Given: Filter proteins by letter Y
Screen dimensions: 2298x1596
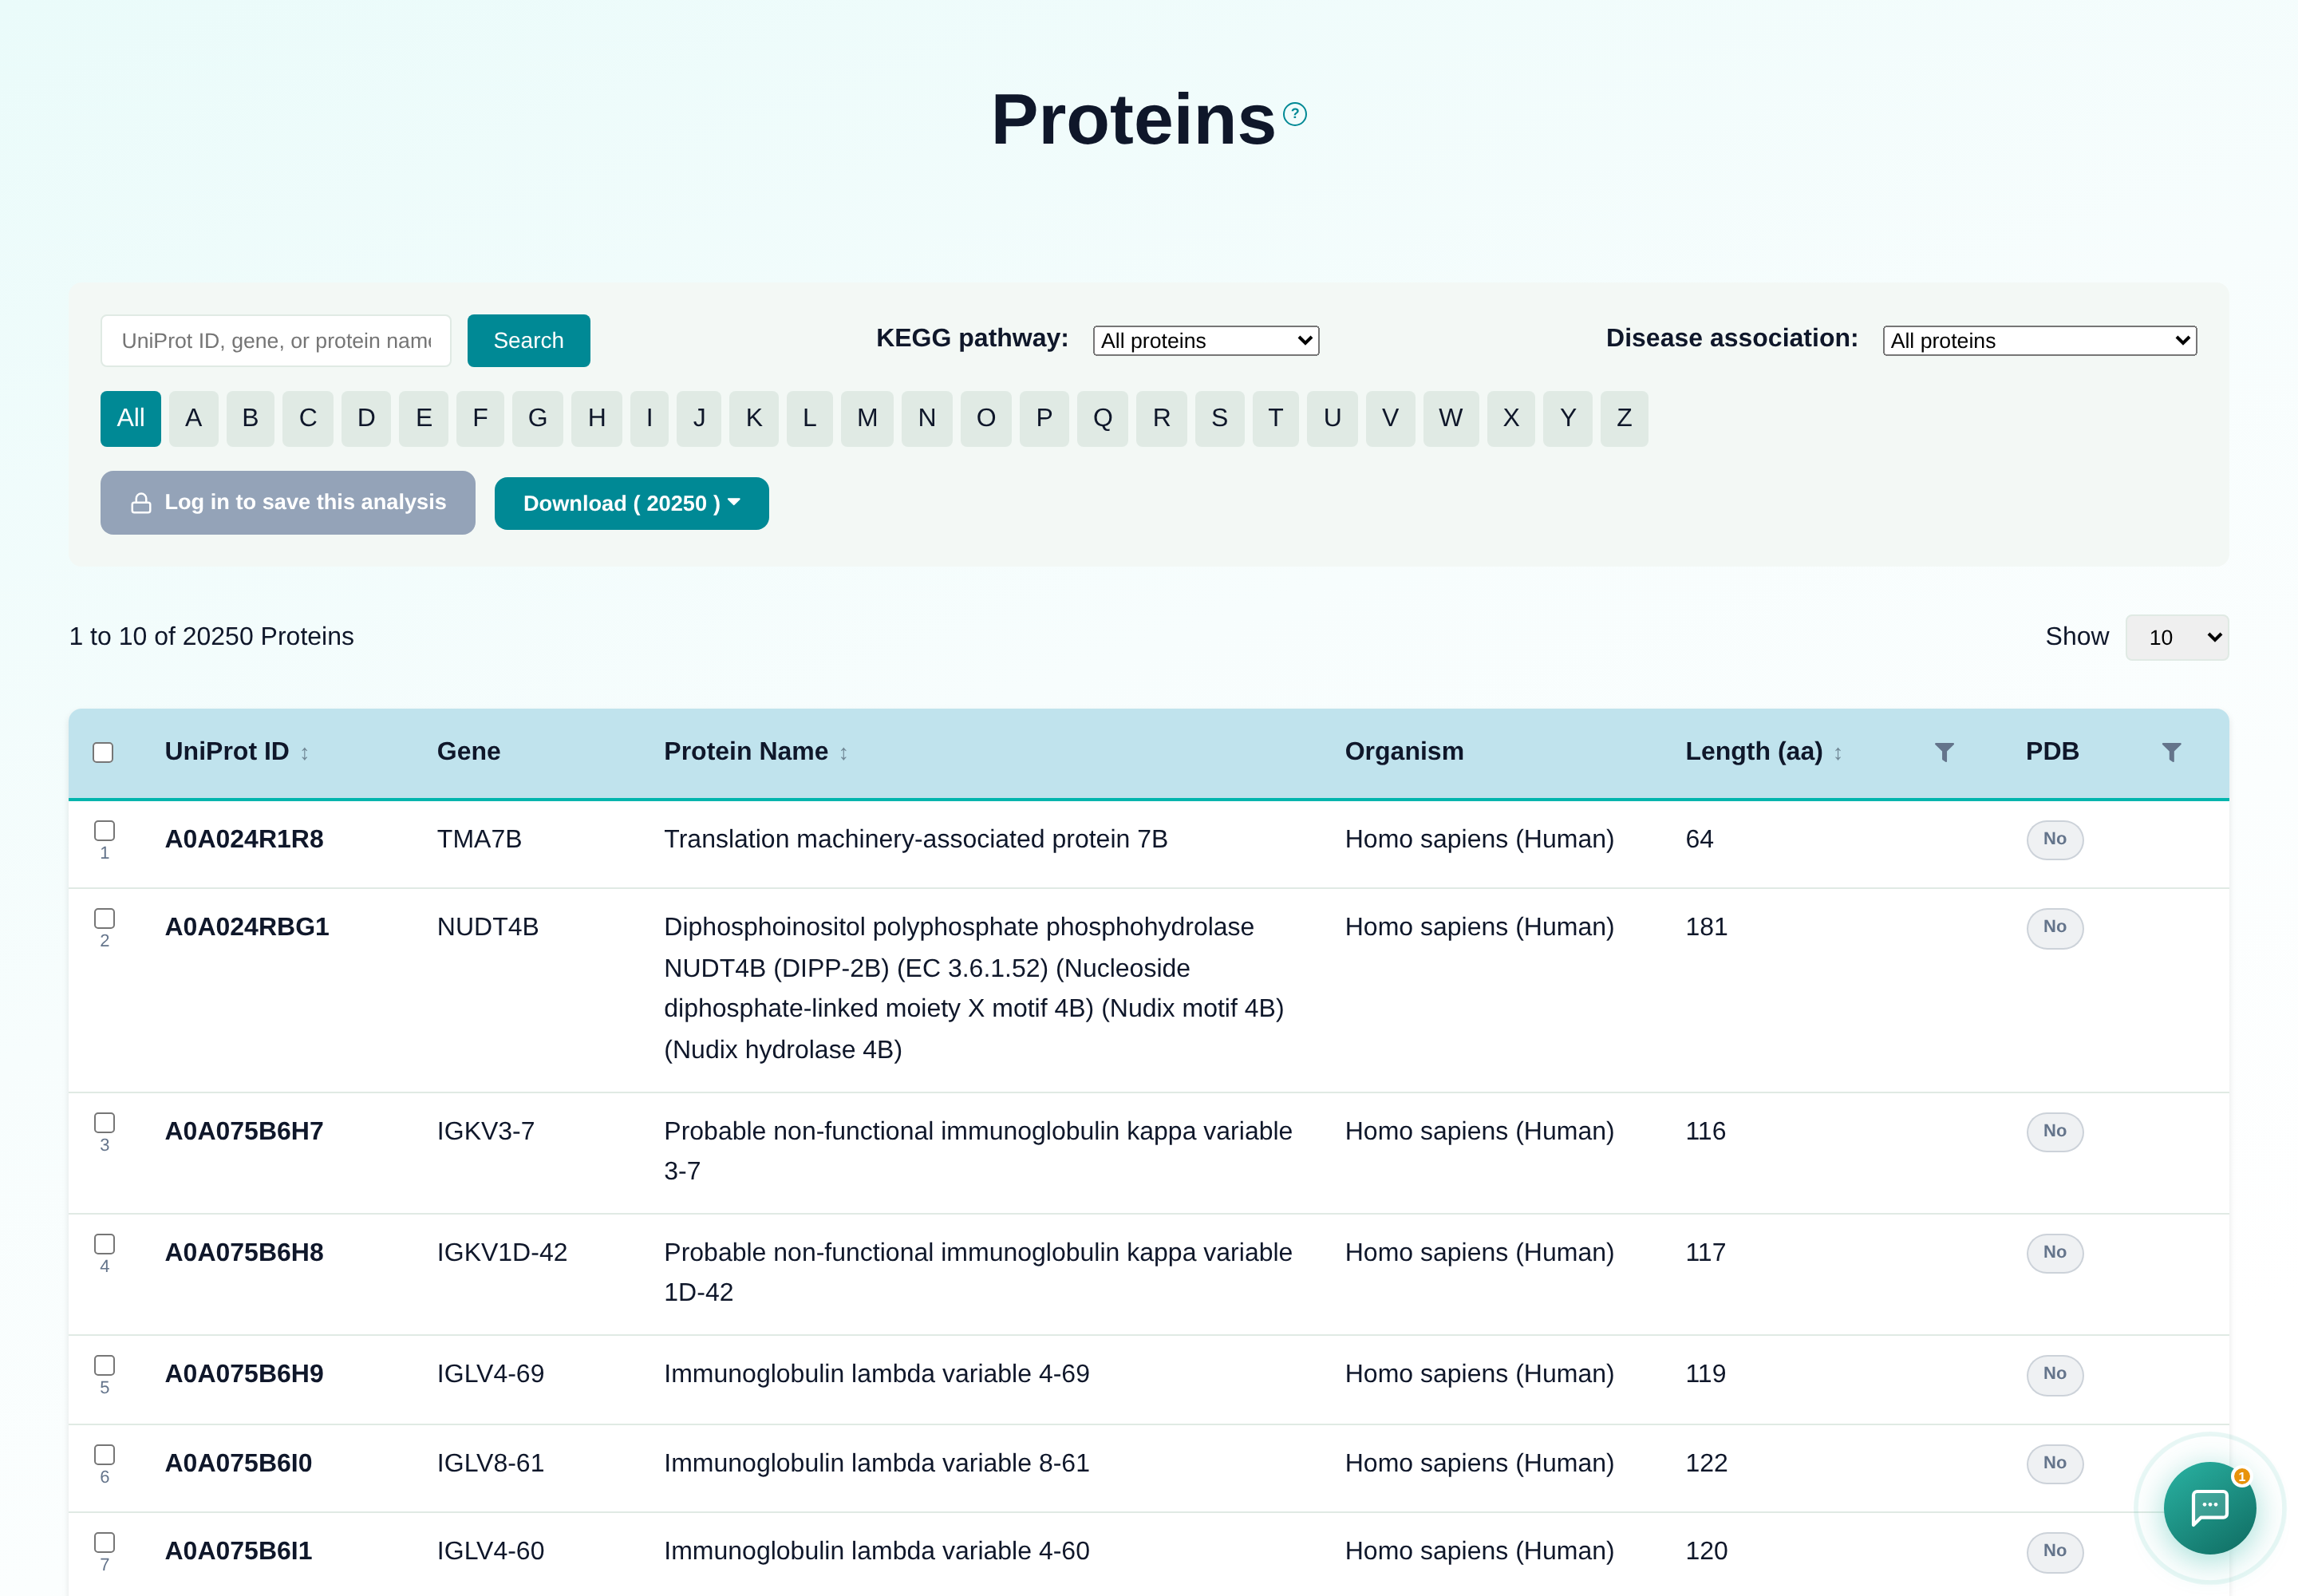Looking at the screenshot, I should click(1567, 418).
